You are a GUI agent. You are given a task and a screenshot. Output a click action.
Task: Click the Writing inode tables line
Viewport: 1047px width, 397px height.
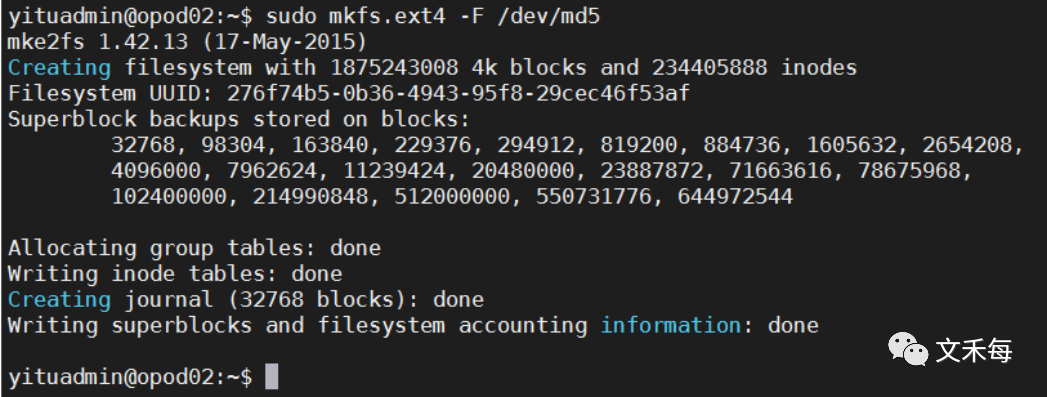(x=175, y=274)
